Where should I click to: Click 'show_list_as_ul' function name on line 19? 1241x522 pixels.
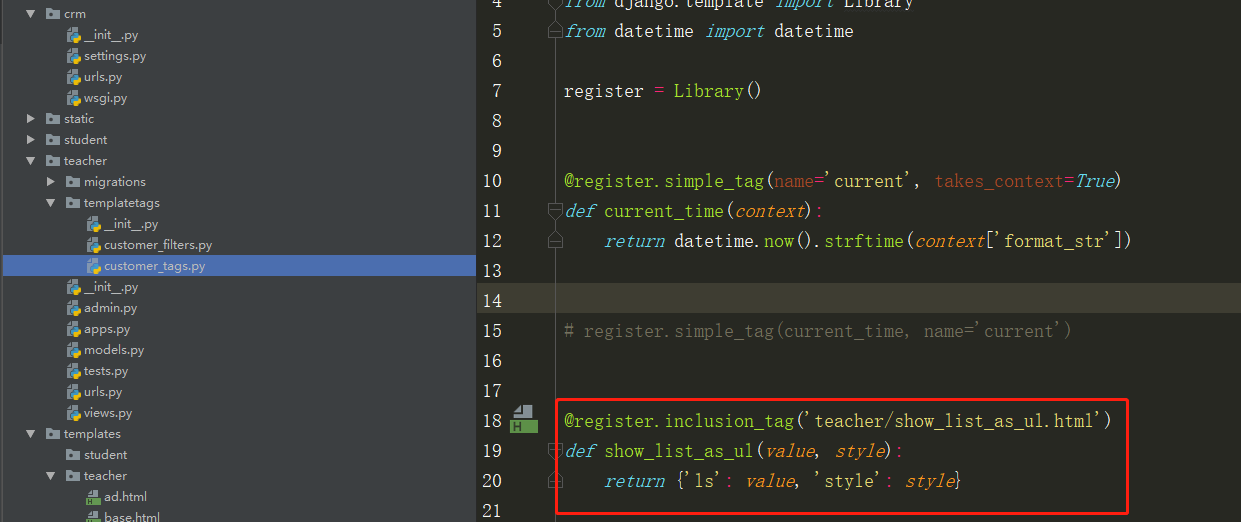679,451
